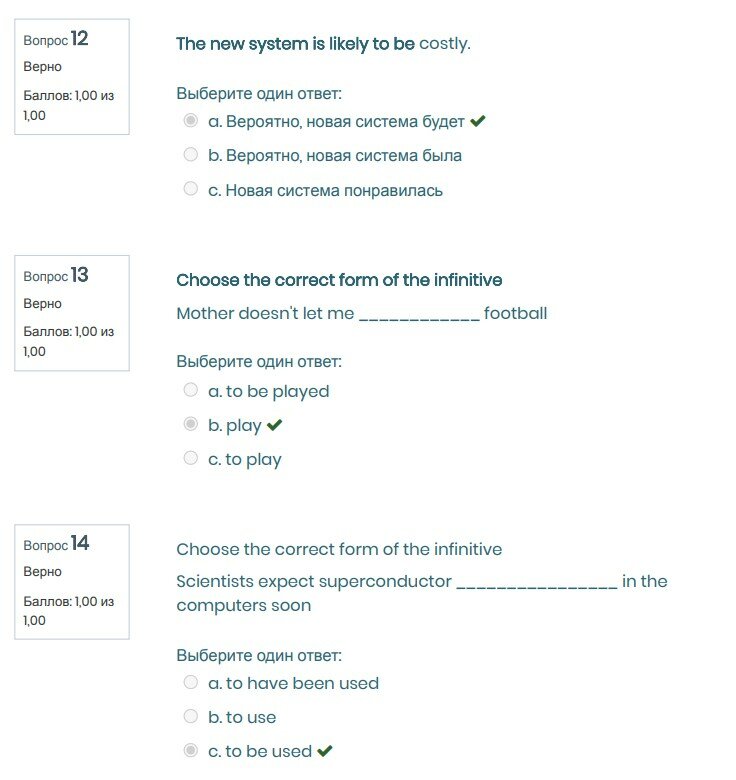The height and width of the screenshot is (780, 736).
Task: Click the answer label 'c. to play'
Action: (x=245, y=459)
